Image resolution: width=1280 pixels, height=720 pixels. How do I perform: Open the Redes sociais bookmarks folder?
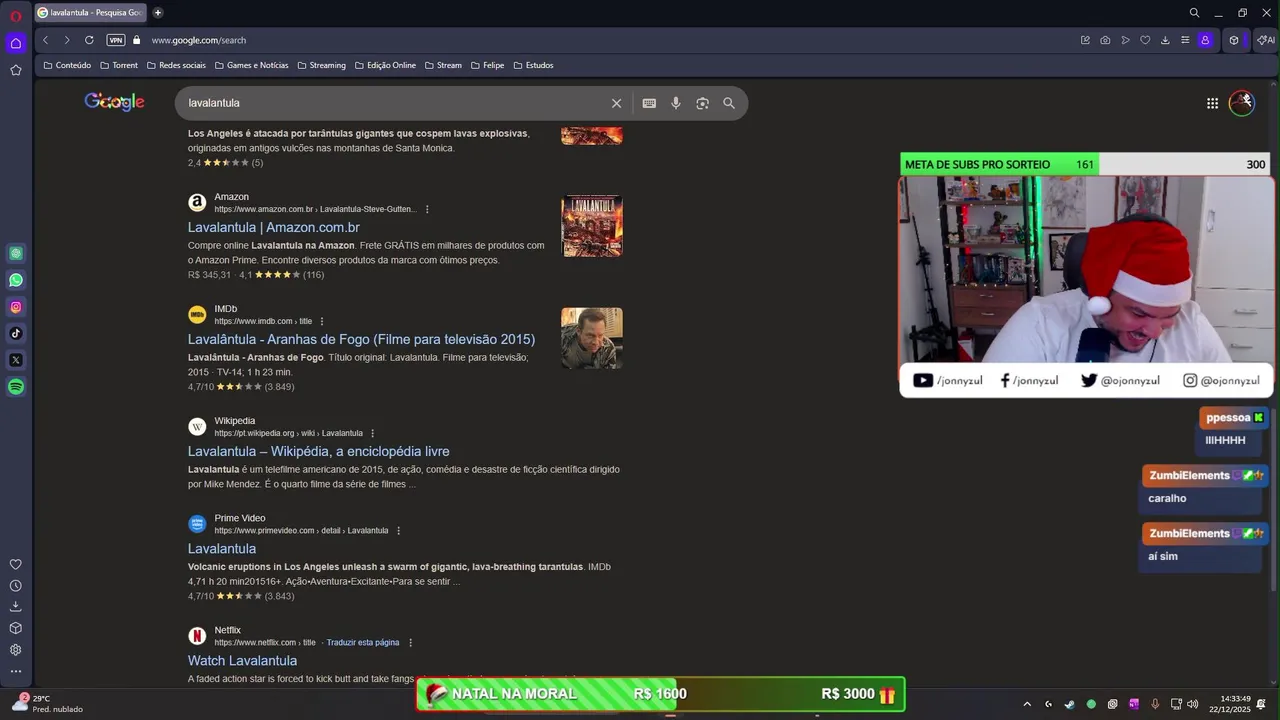[176, 65]
